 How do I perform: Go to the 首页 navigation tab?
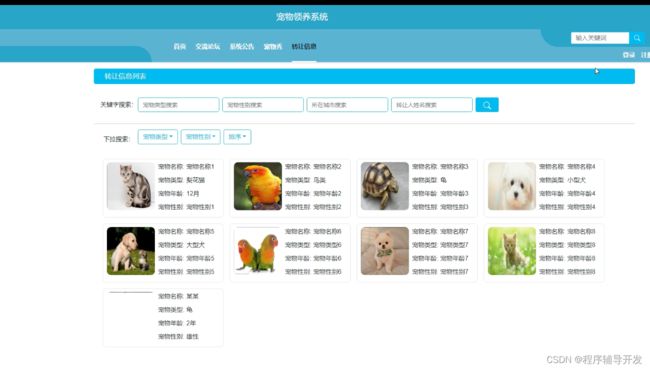pyautogui.click(x=179, y=46)
